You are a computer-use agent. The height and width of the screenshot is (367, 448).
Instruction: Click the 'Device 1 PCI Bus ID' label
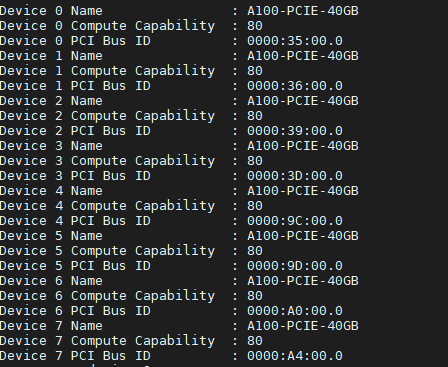[75, 86]
